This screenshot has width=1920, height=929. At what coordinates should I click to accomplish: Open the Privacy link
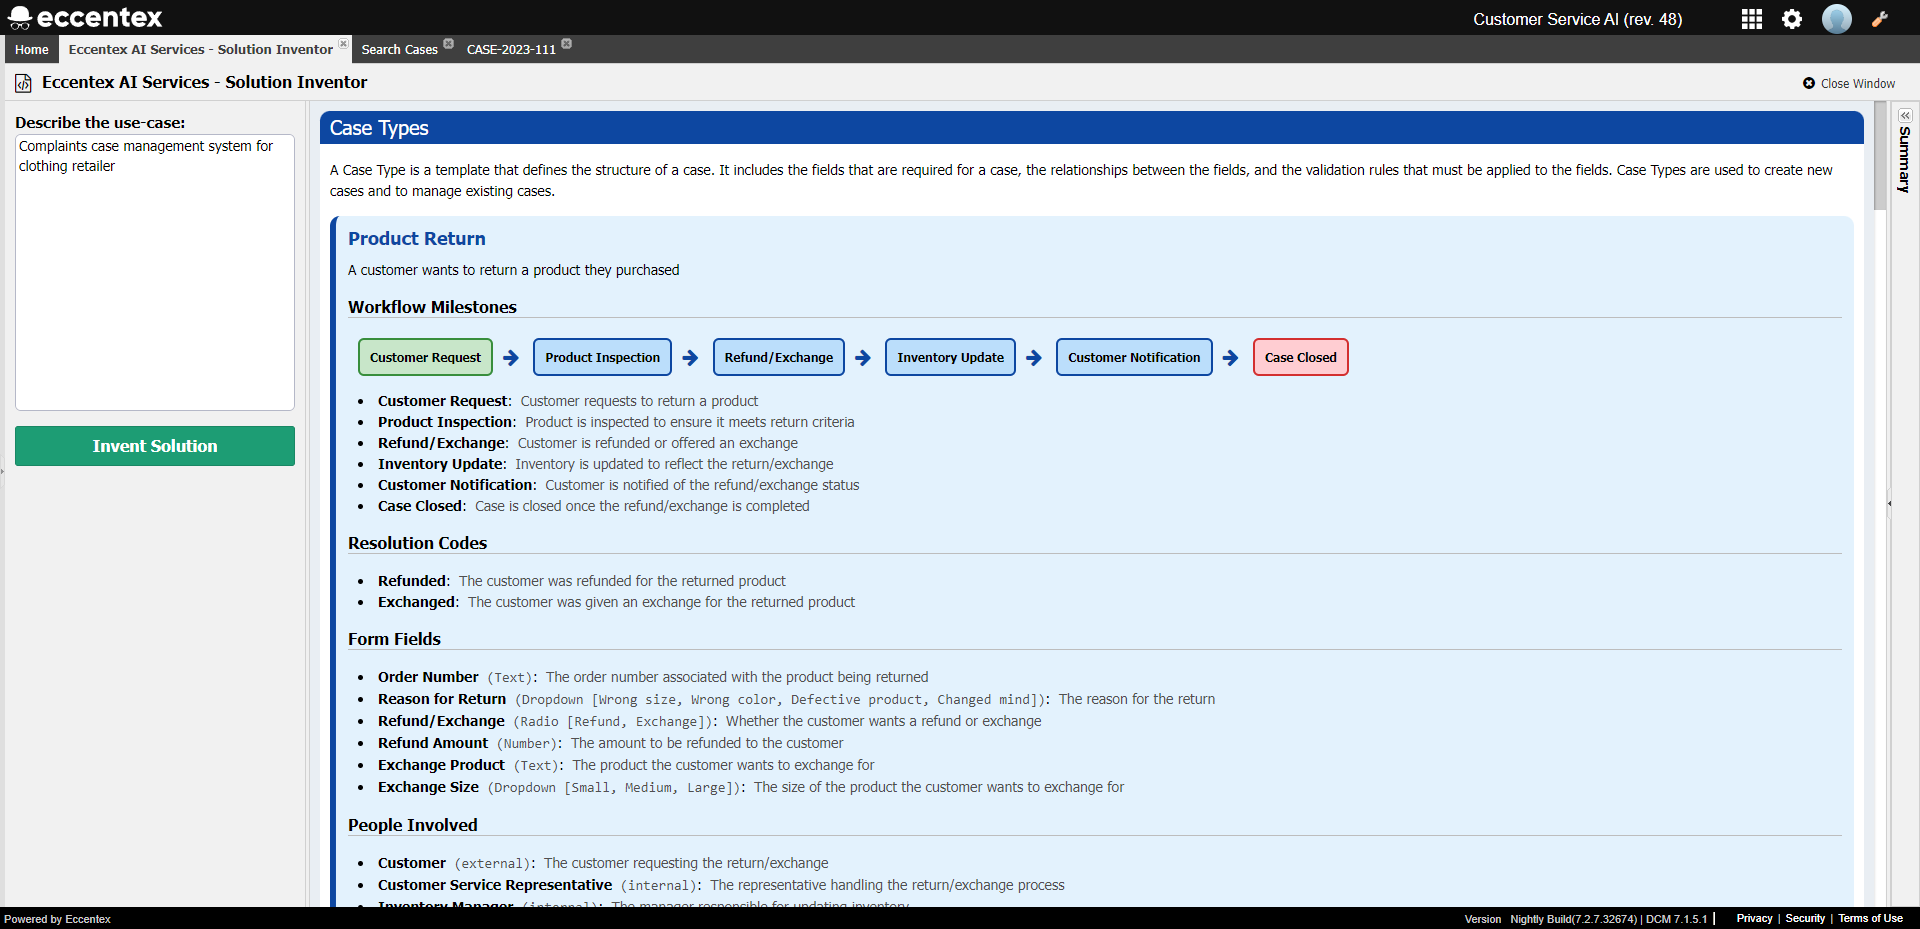[1755, 918]
